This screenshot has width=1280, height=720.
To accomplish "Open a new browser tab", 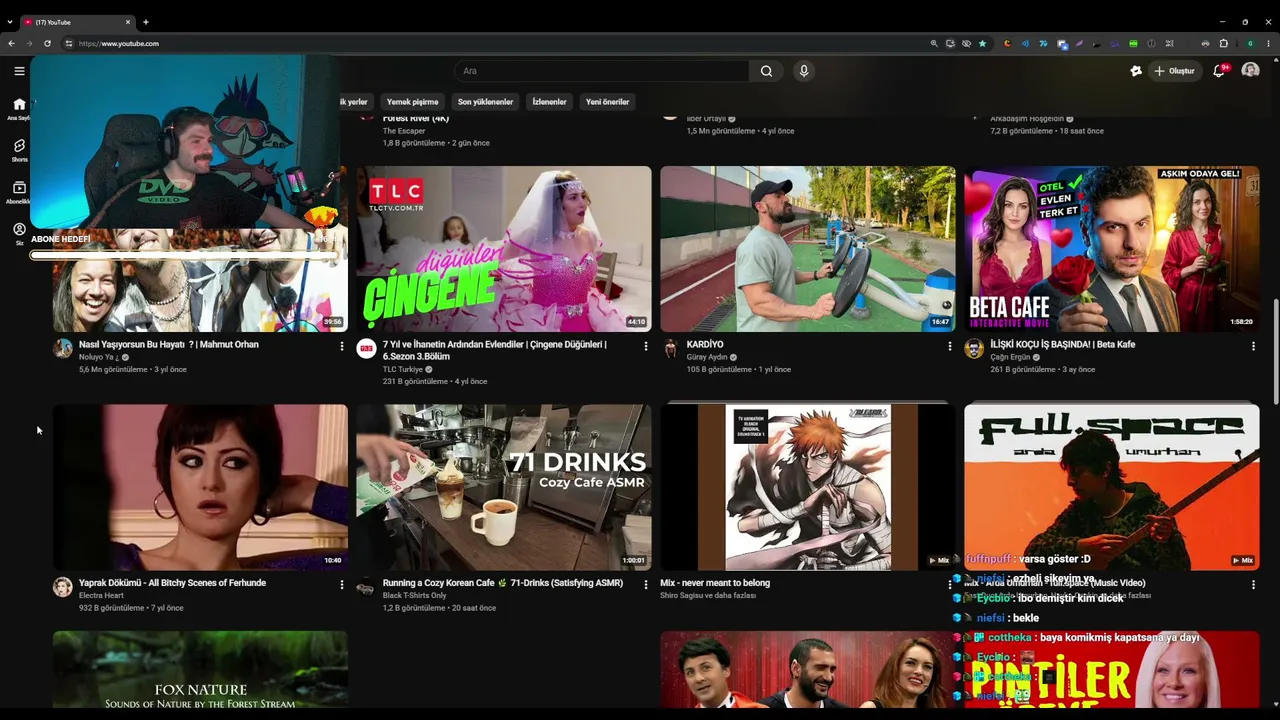I will pyautogui.click(x=146, y=22).
